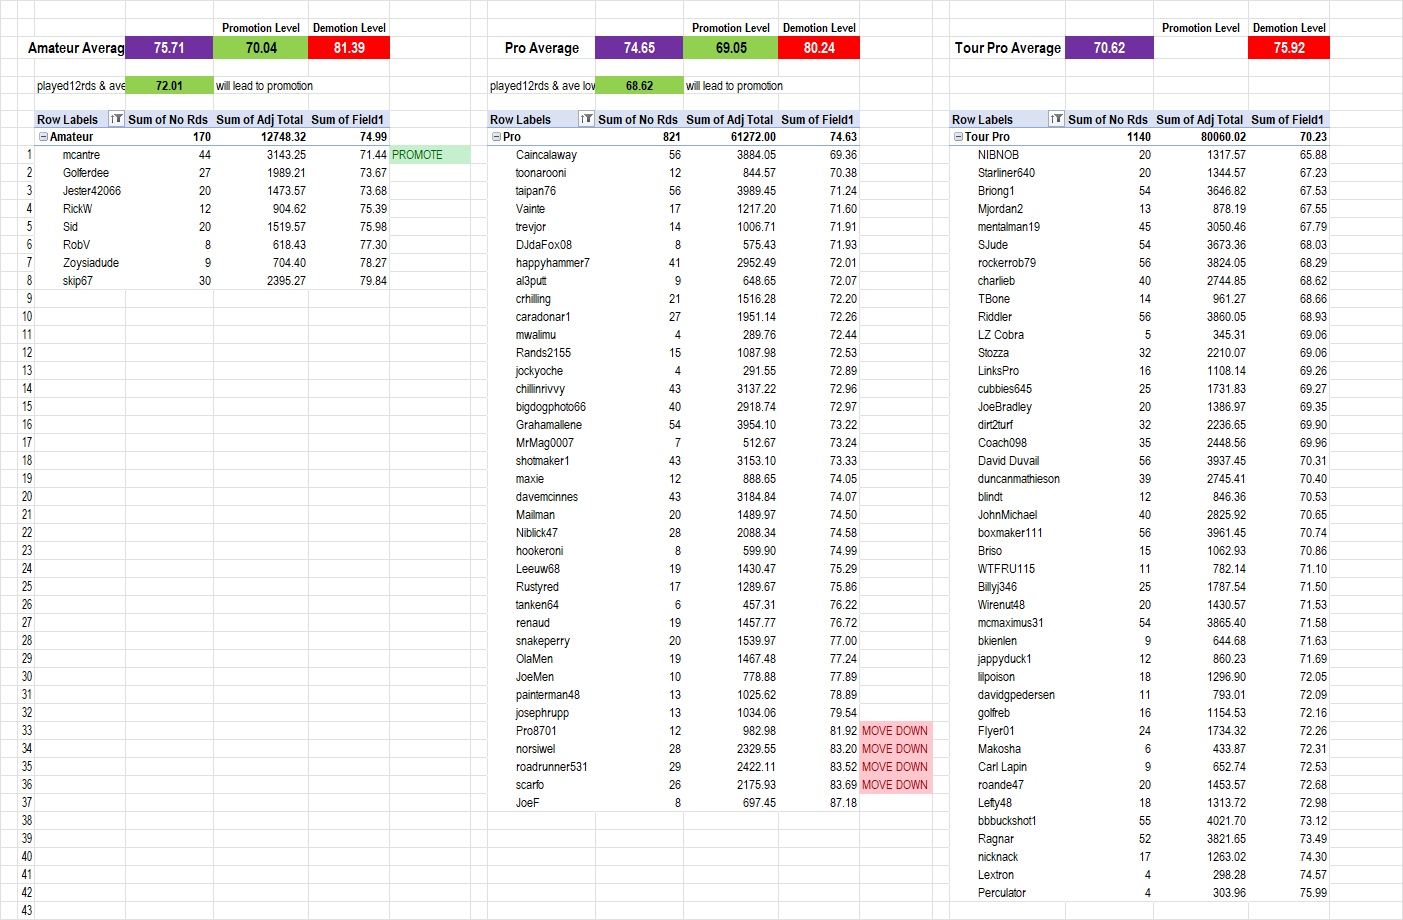This screenshot has height=920, width=1403.
Task: Select the red Tour Pro Demotion 75.92 cell
Action: (1288, 48)
